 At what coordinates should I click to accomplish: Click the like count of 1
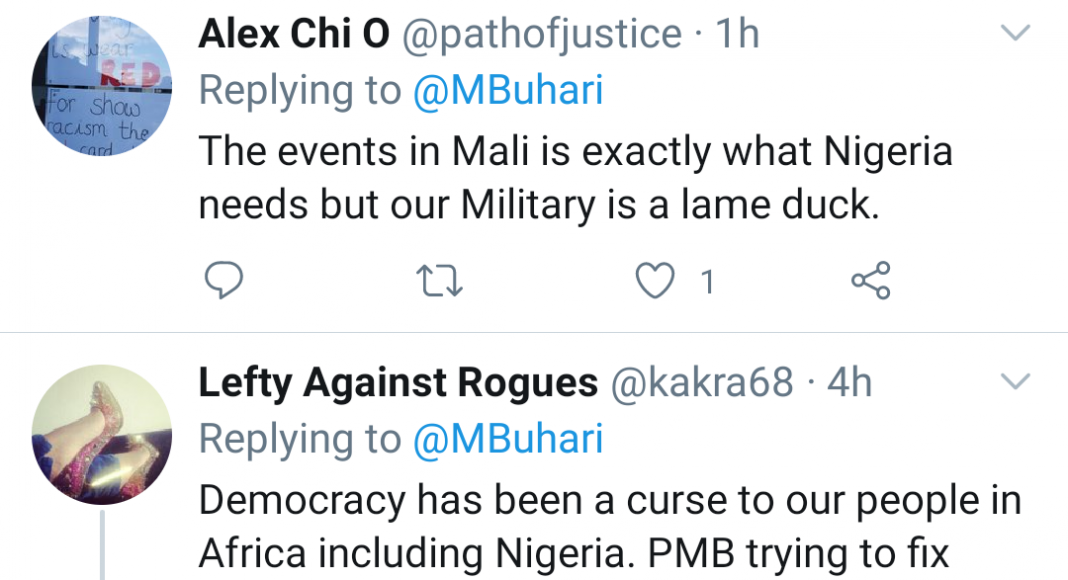(x=706, y=283)
